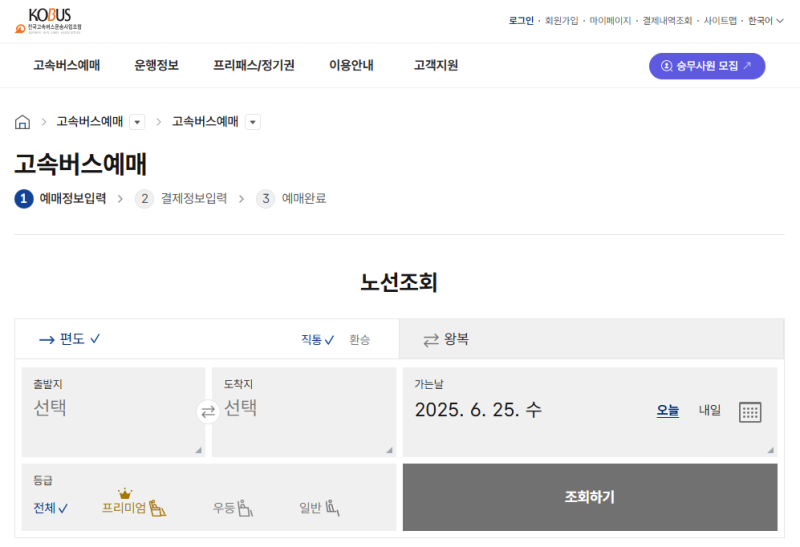Open the 가는날 date field
Viewport: 800px width, 547px height.
pyautogui.click(x=590, y=412)
